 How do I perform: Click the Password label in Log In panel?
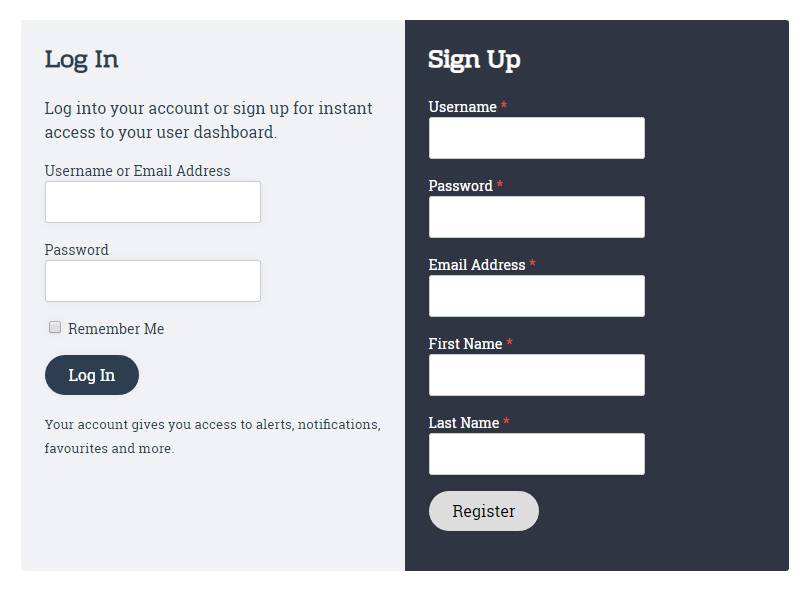tap(76, 250)
